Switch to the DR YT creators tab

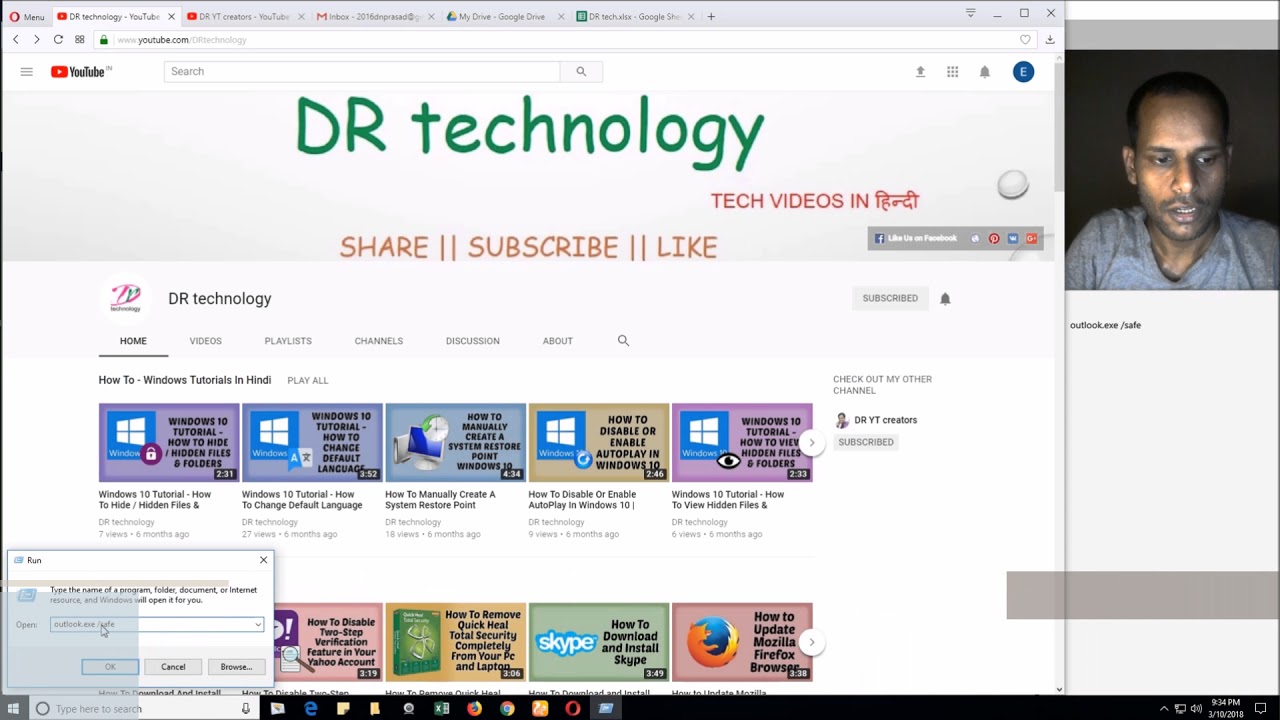243,17
